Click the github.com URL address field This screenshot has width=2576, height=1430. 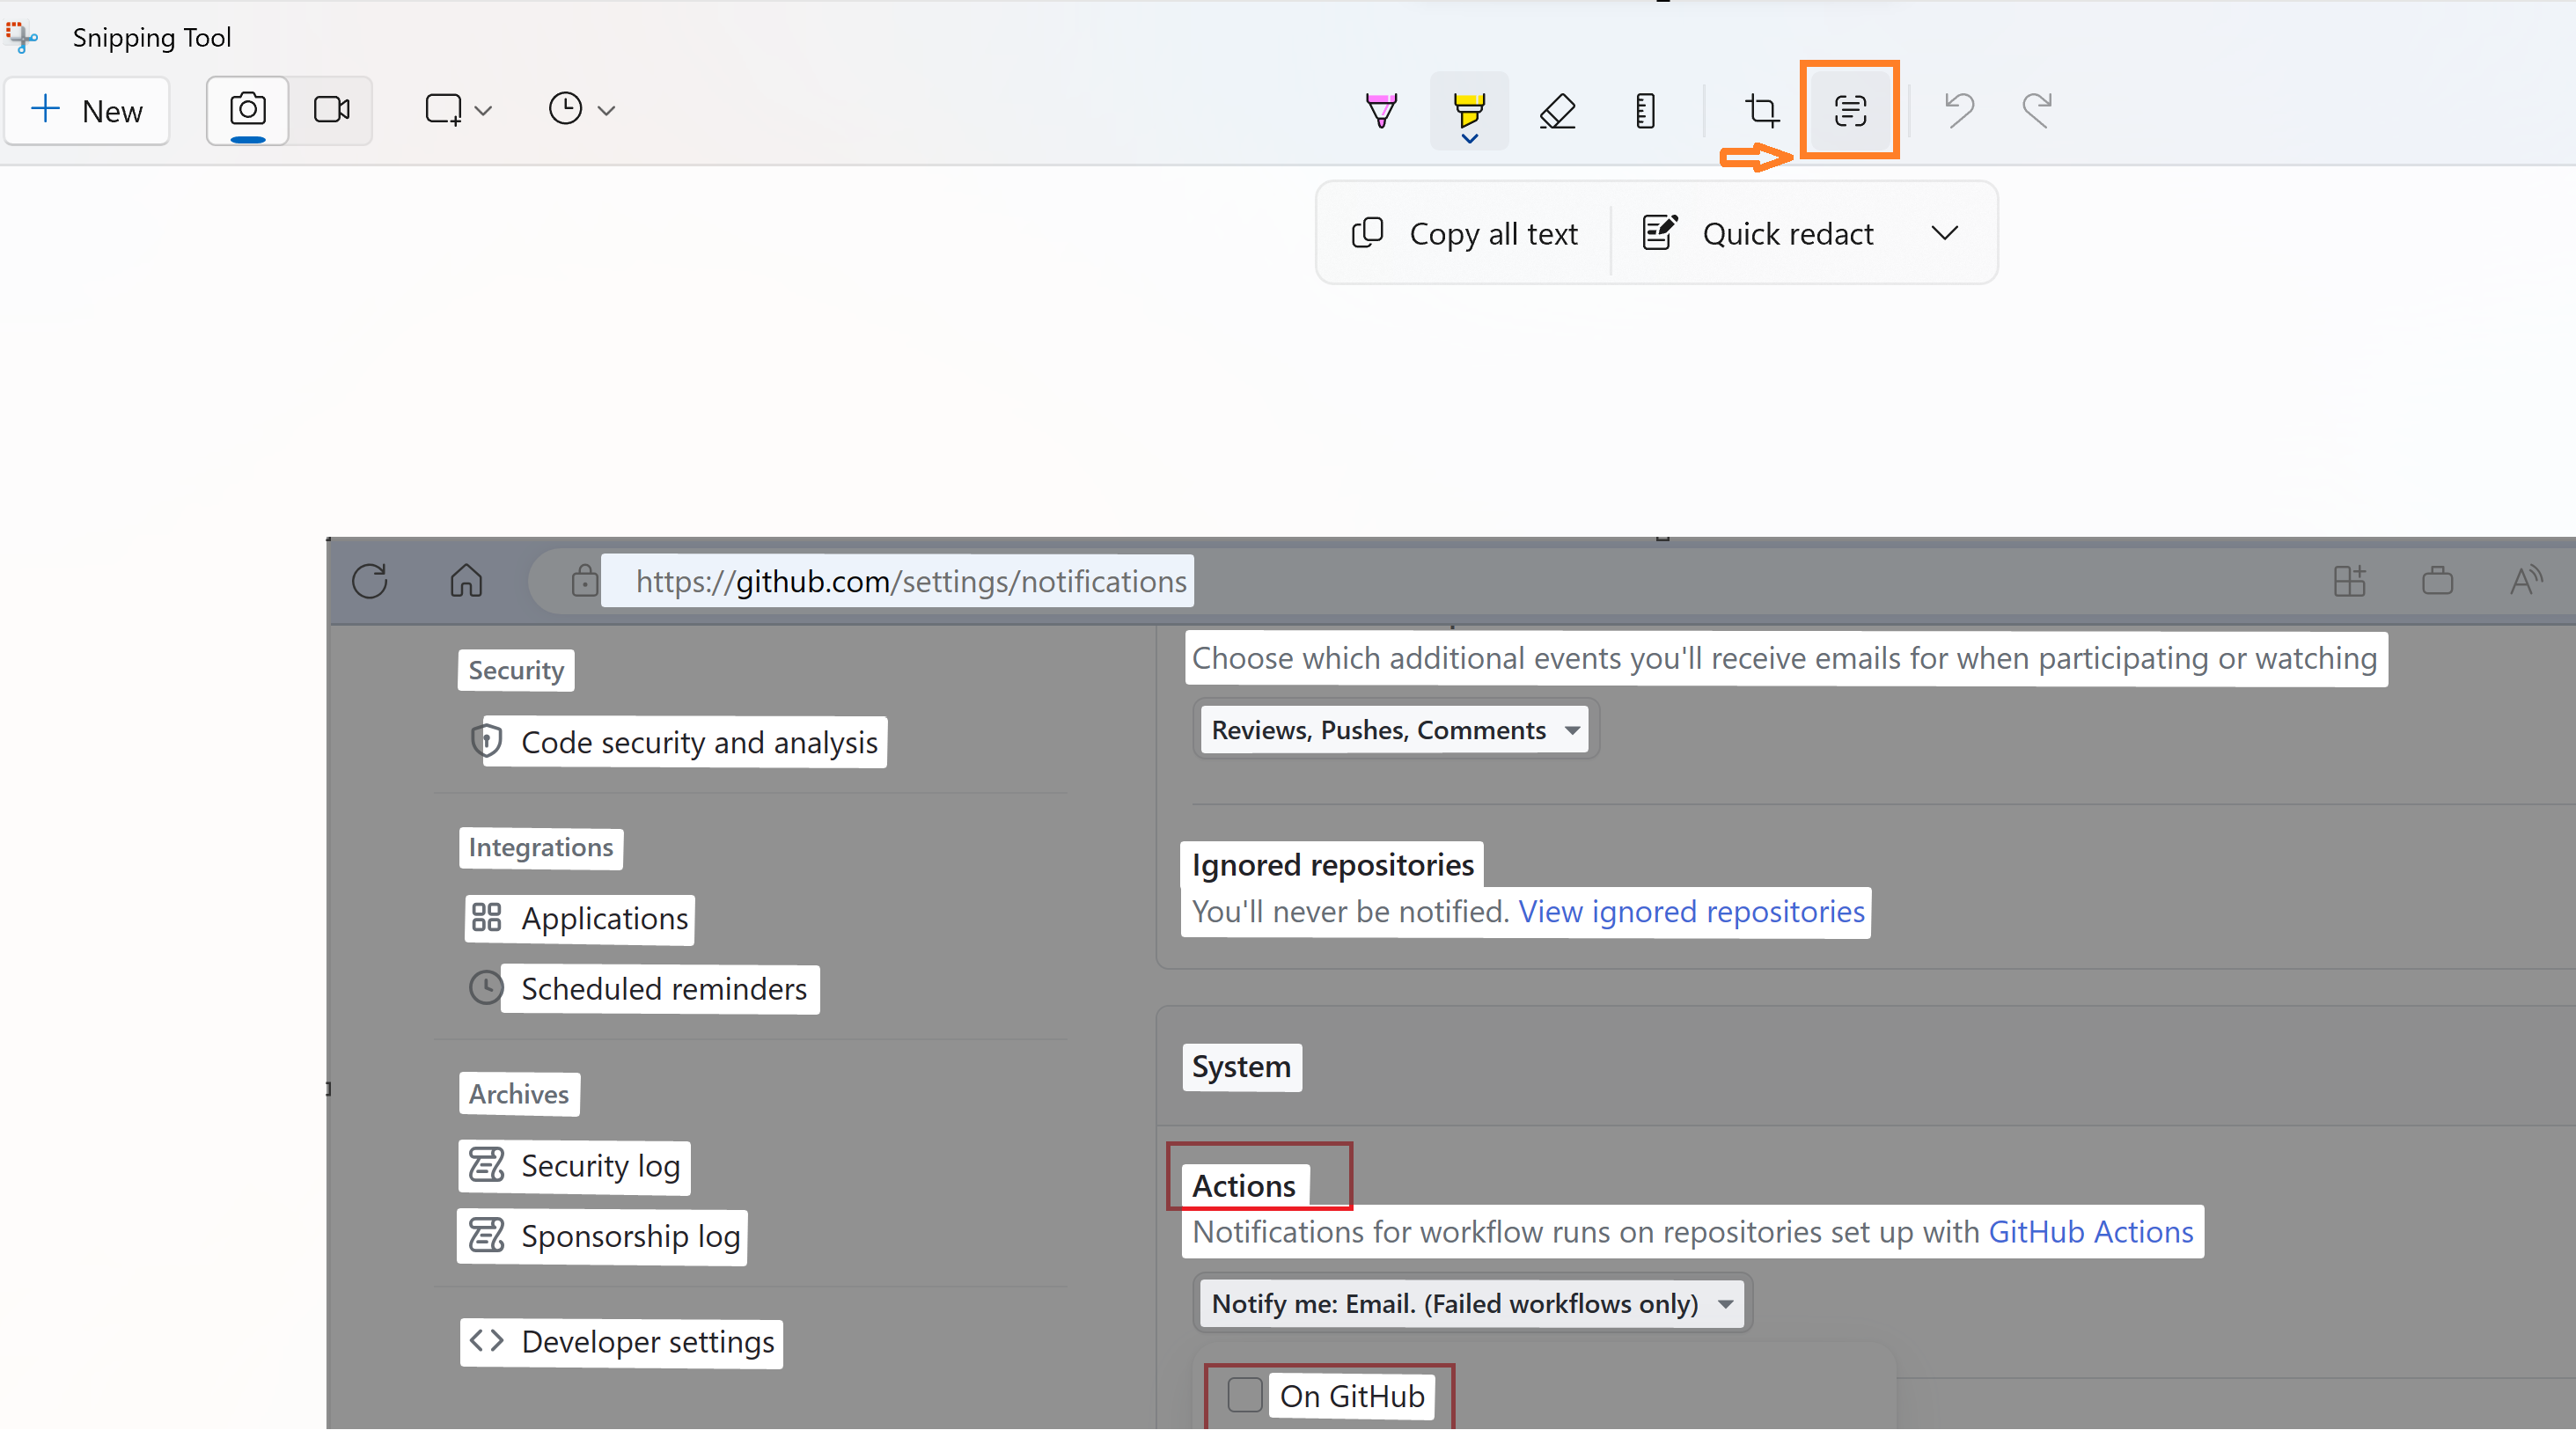point(910,581)
